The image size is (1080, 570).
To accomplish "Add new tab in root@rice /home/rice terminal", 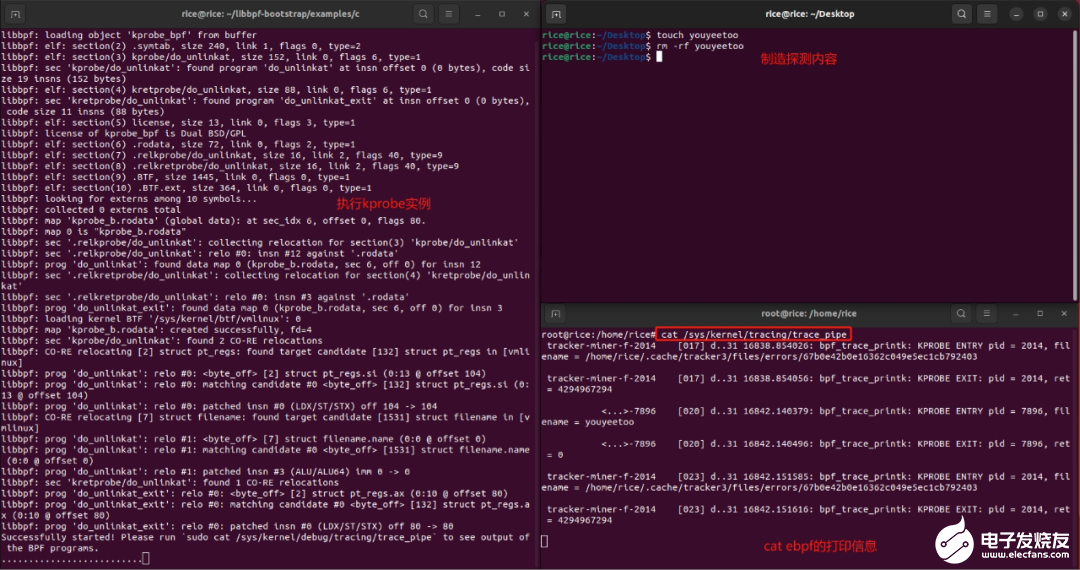I will point(556,314).
